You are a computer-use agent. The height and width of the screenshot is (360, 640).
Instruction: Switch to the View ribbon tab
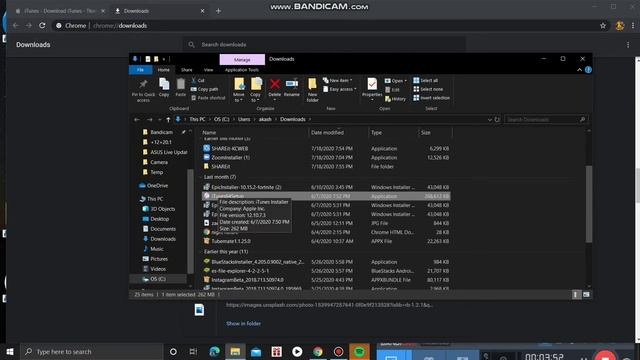(208, 70)
